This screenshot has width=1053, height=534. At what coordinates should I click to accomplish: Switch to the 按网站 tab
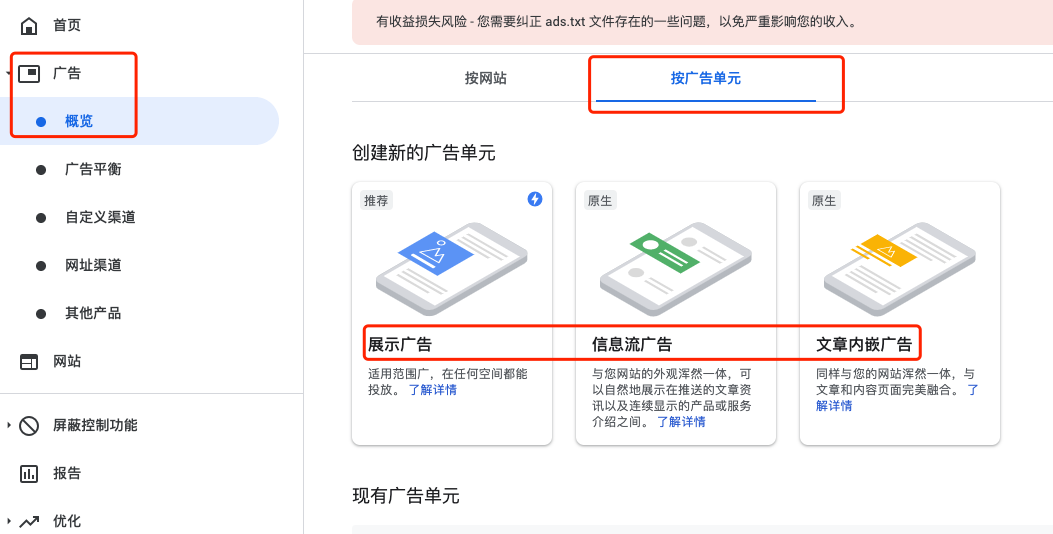(x=486, y=78)
